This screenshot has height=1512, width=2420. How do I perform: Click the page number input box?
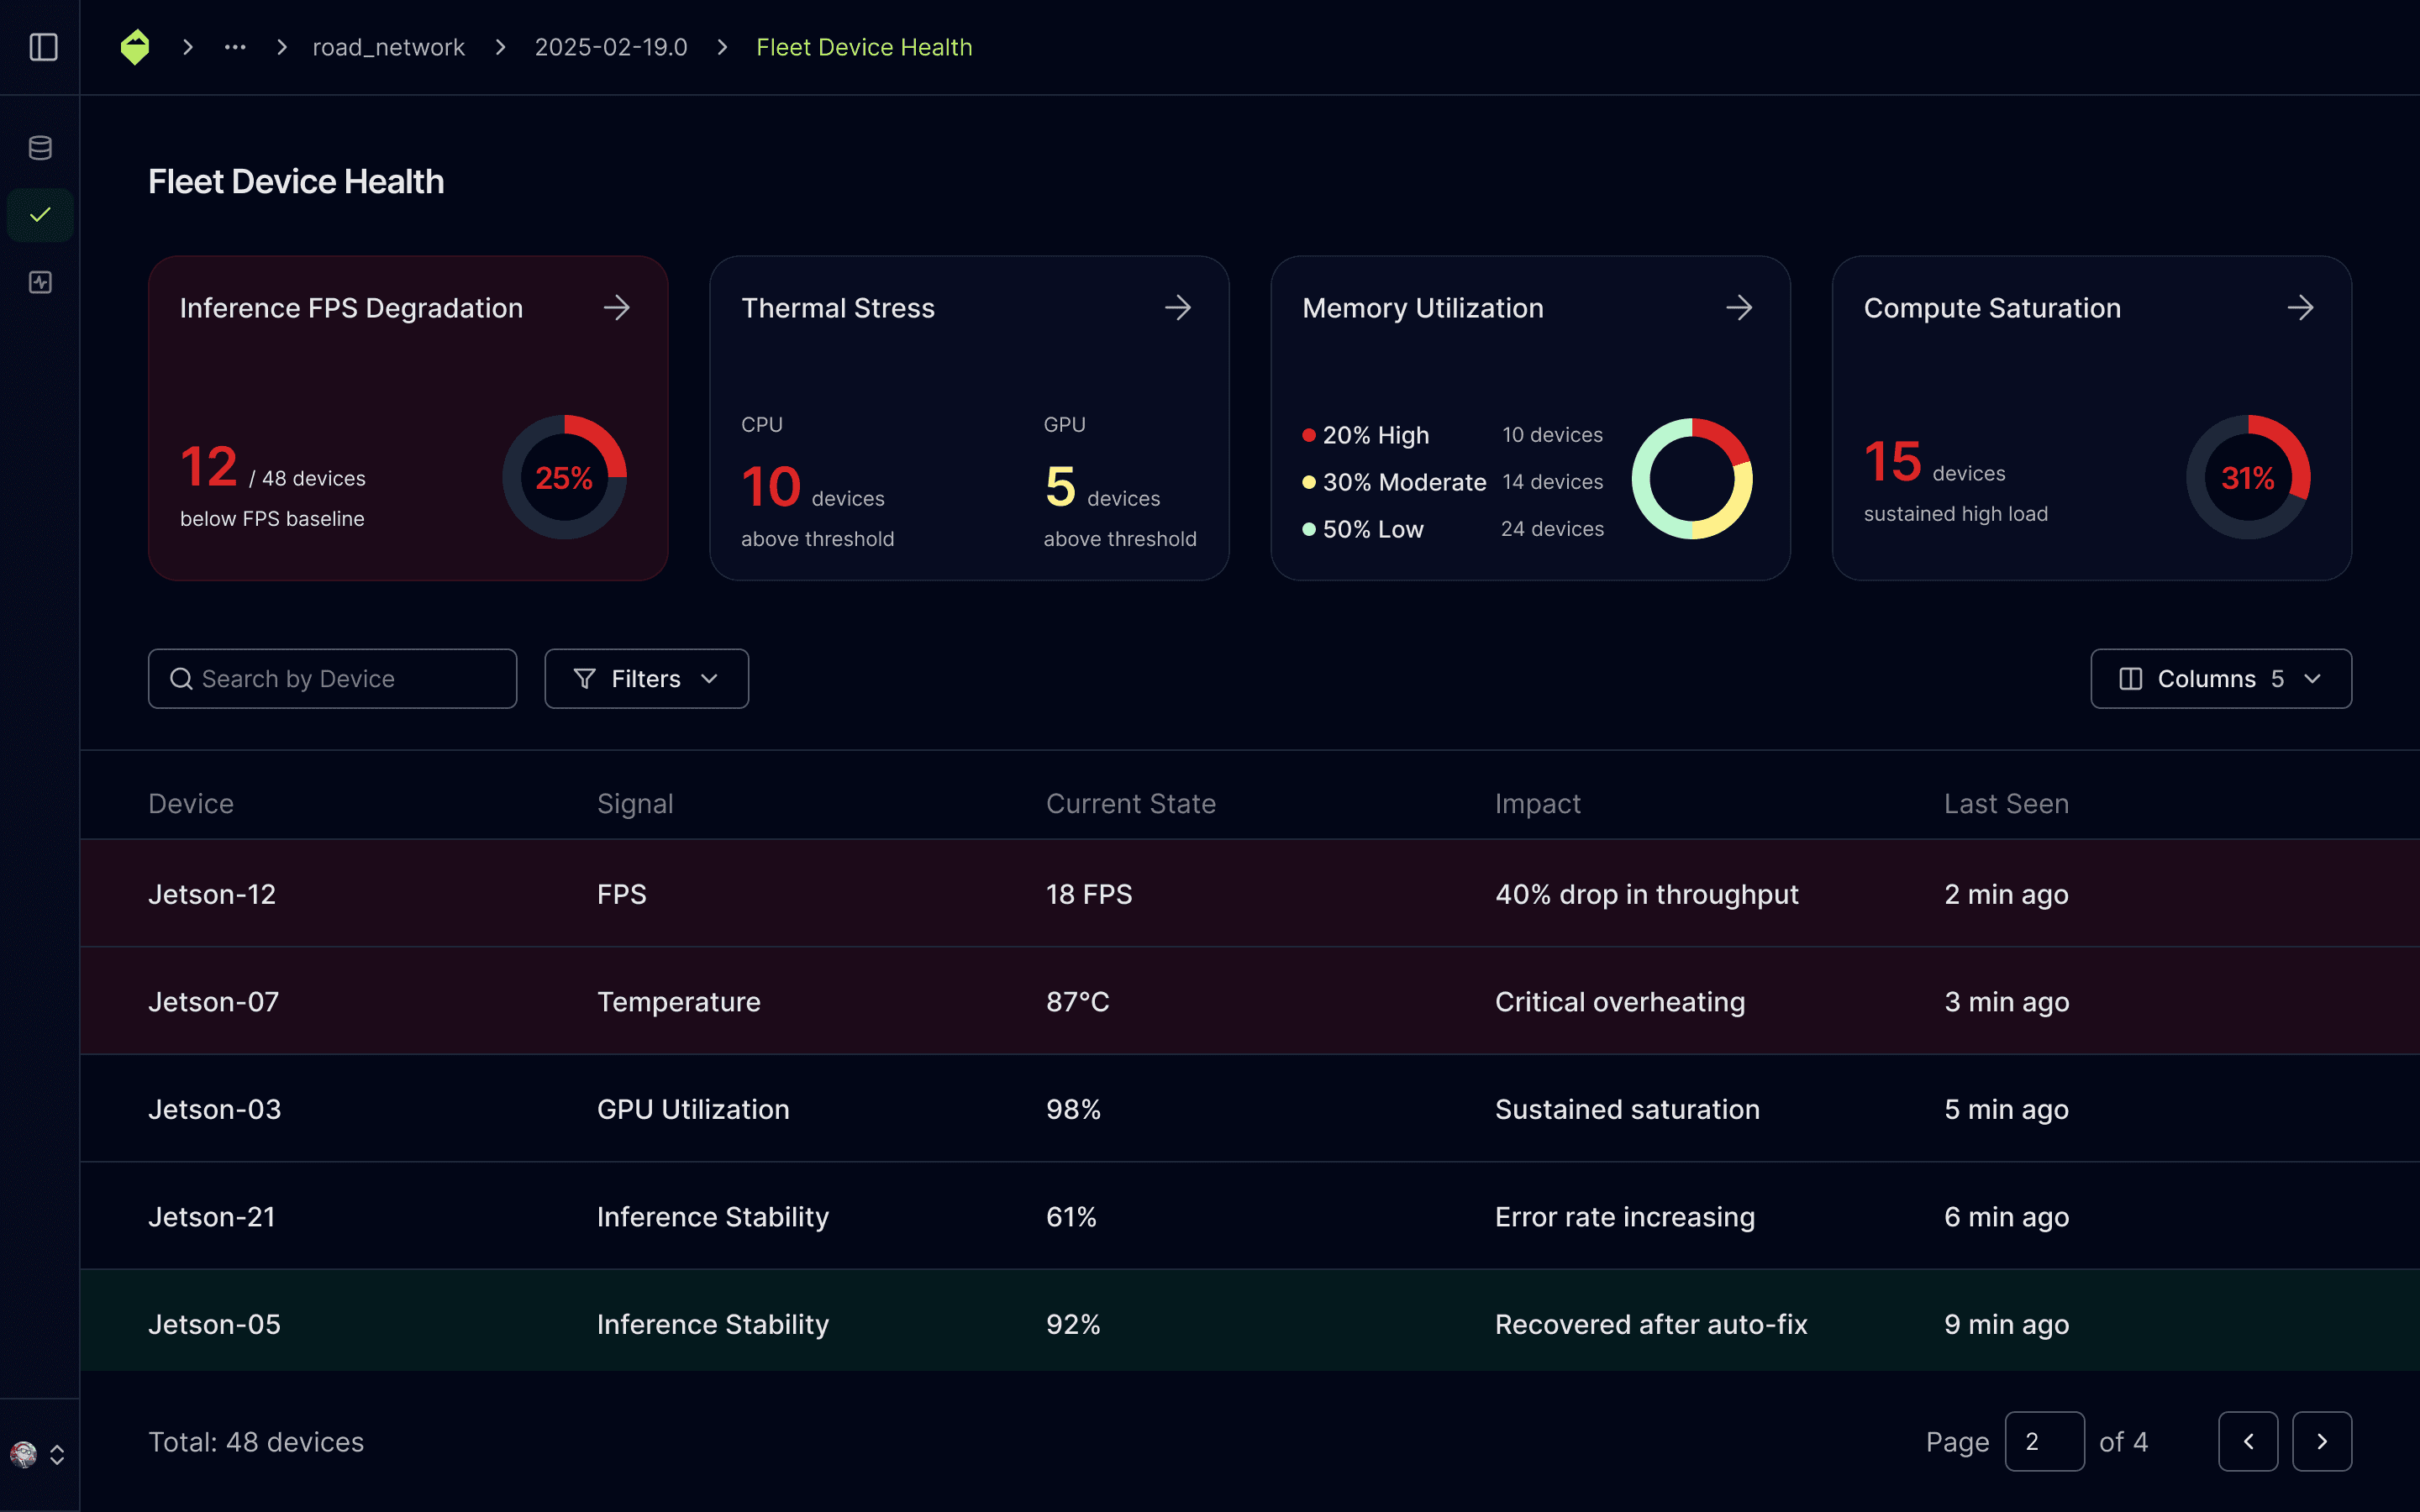(x=2044, y=1441)
